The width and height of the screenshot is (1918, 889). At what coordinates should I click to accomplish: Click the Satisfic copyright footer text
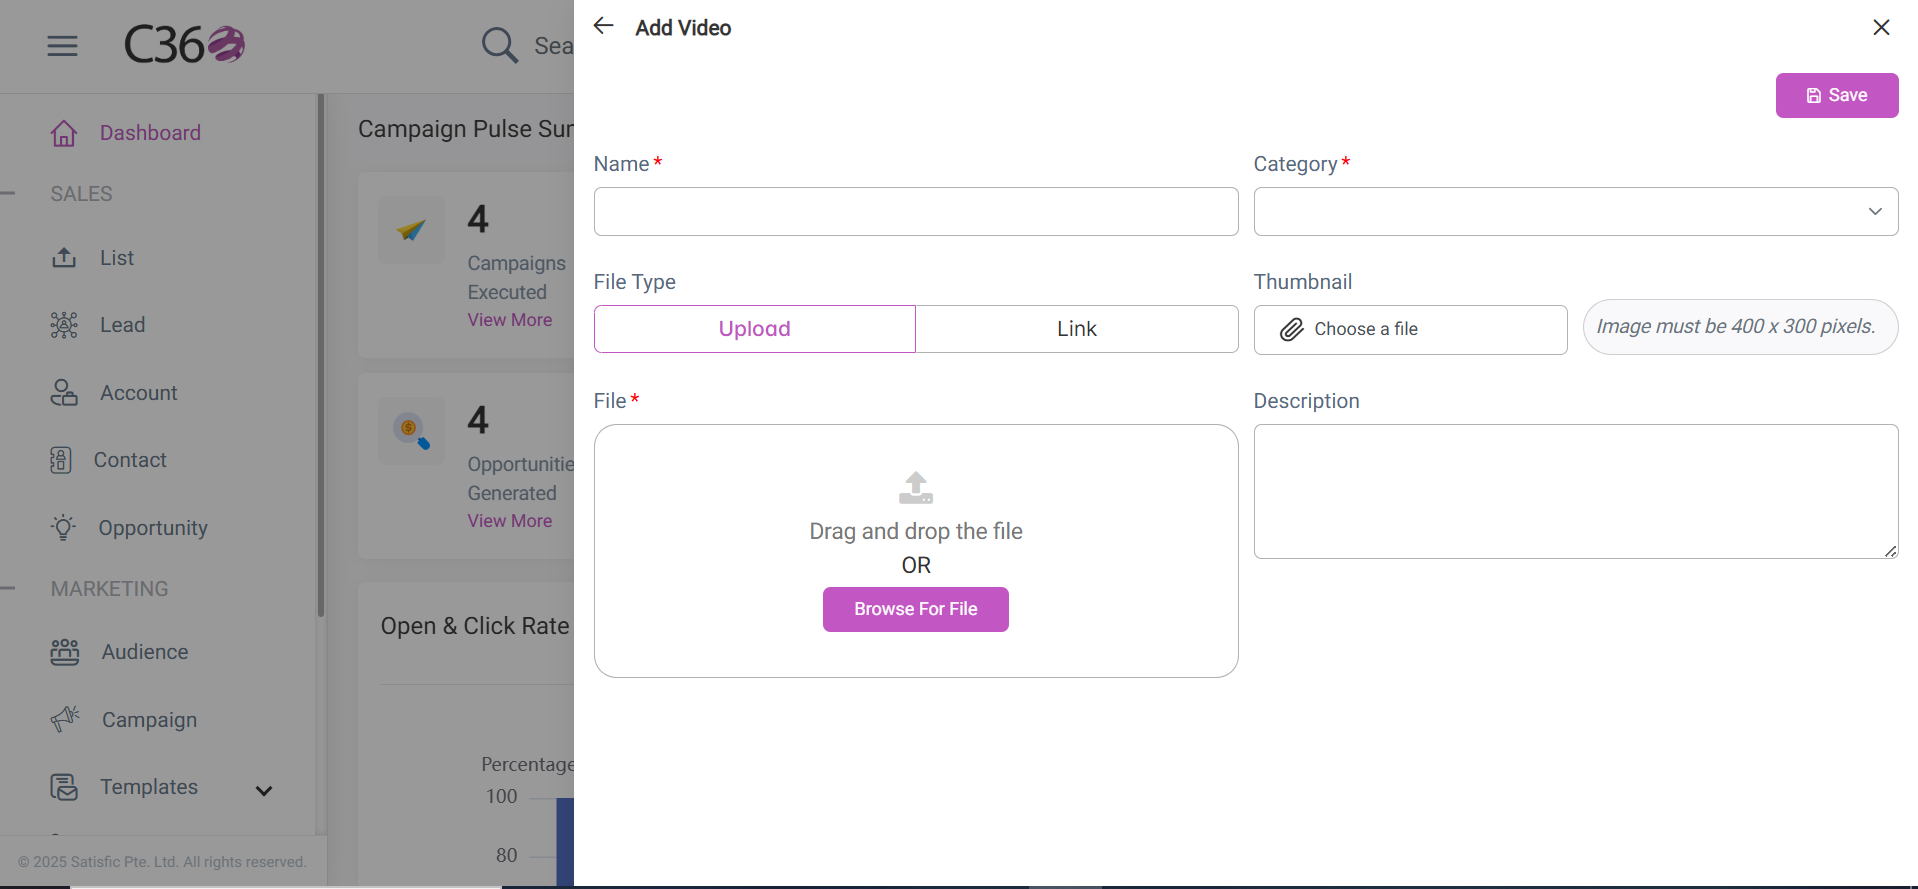(162, 862)
